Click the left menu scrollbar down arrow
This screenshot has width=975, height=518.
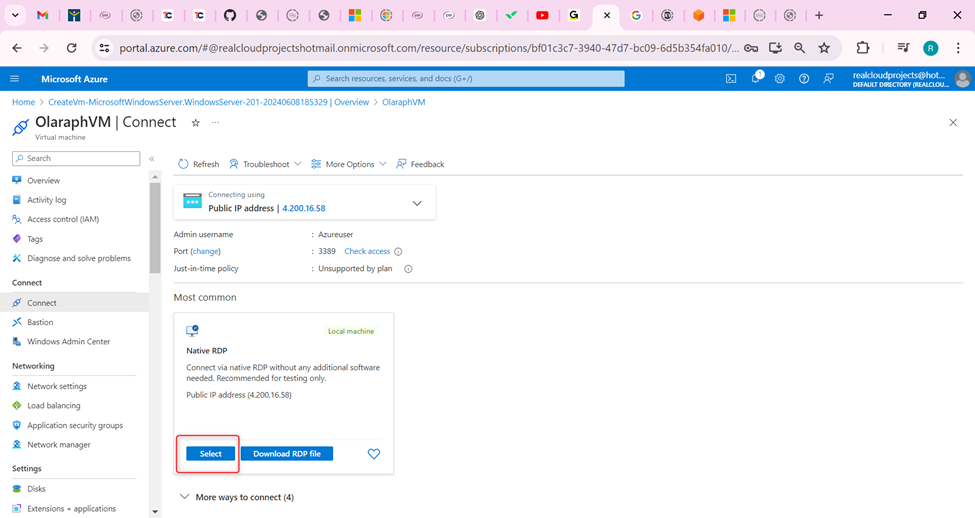coord(155,512)
